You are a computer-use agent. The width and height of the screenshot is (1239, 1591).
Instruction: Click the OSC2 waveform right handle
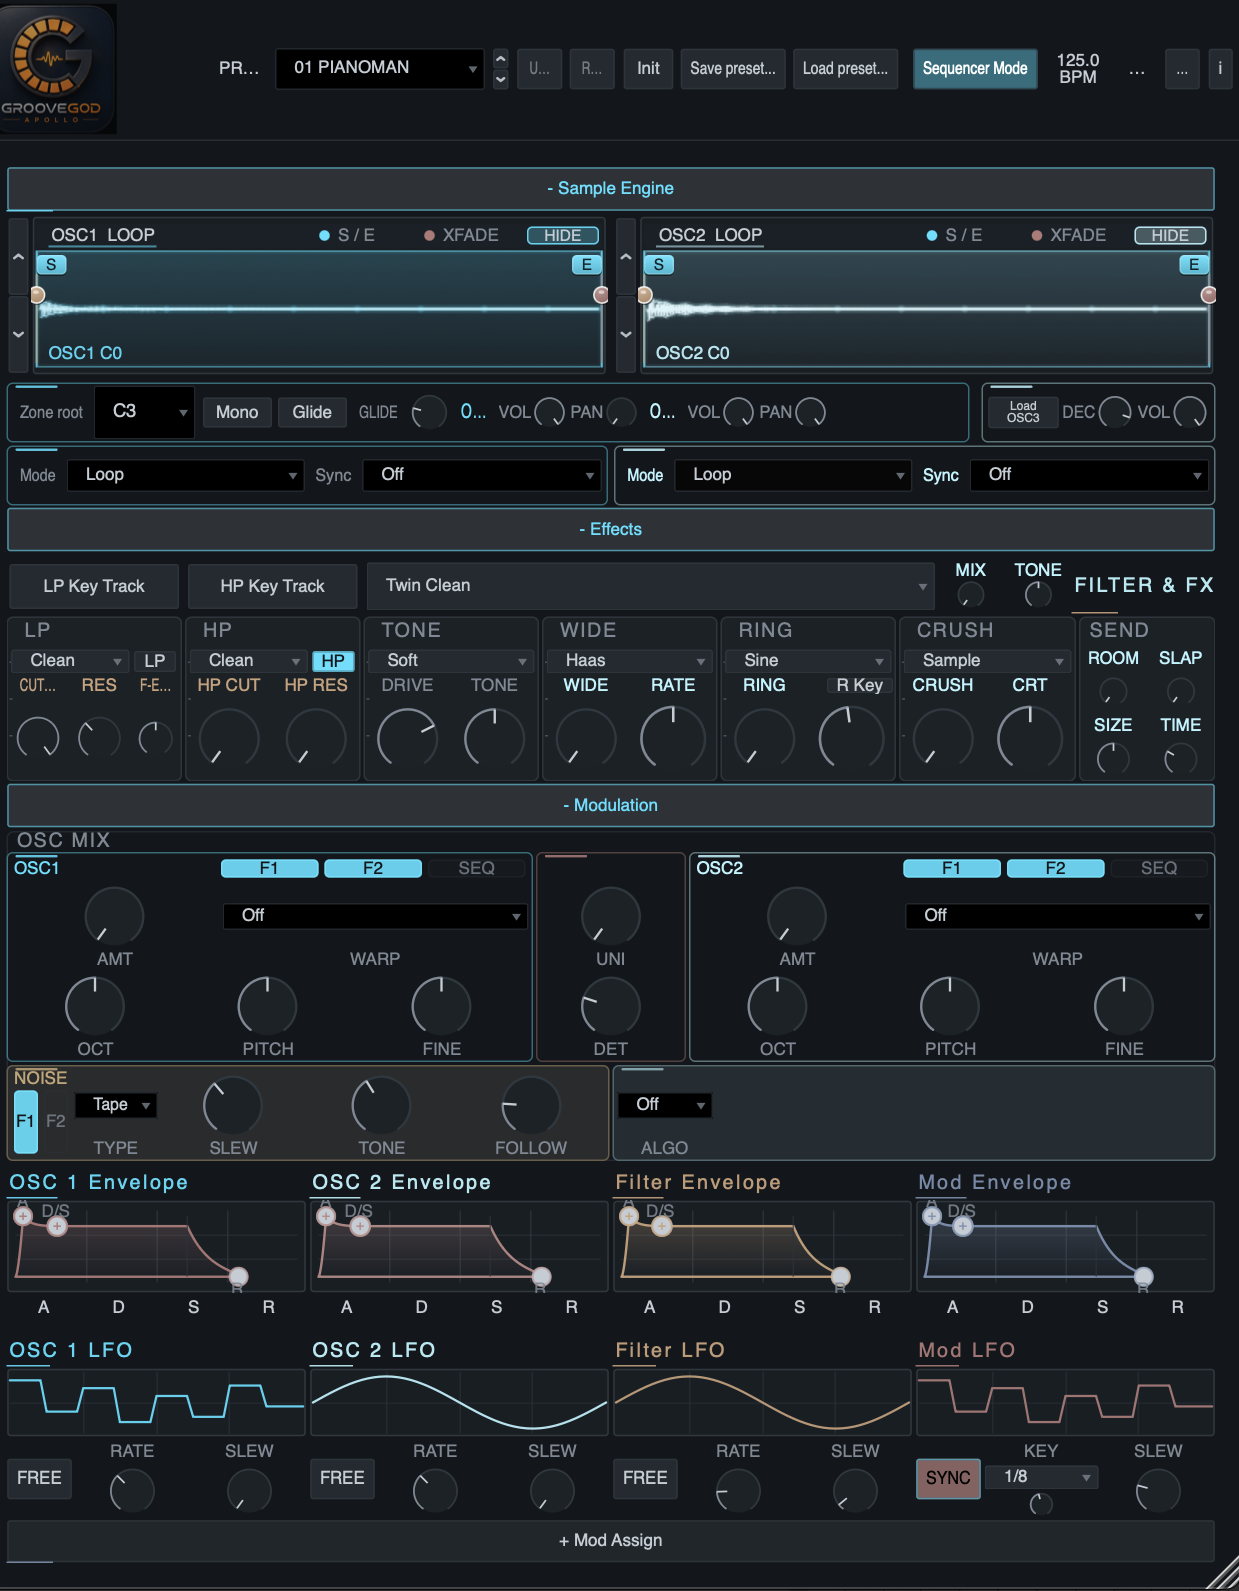click(x=1209, y=295)
